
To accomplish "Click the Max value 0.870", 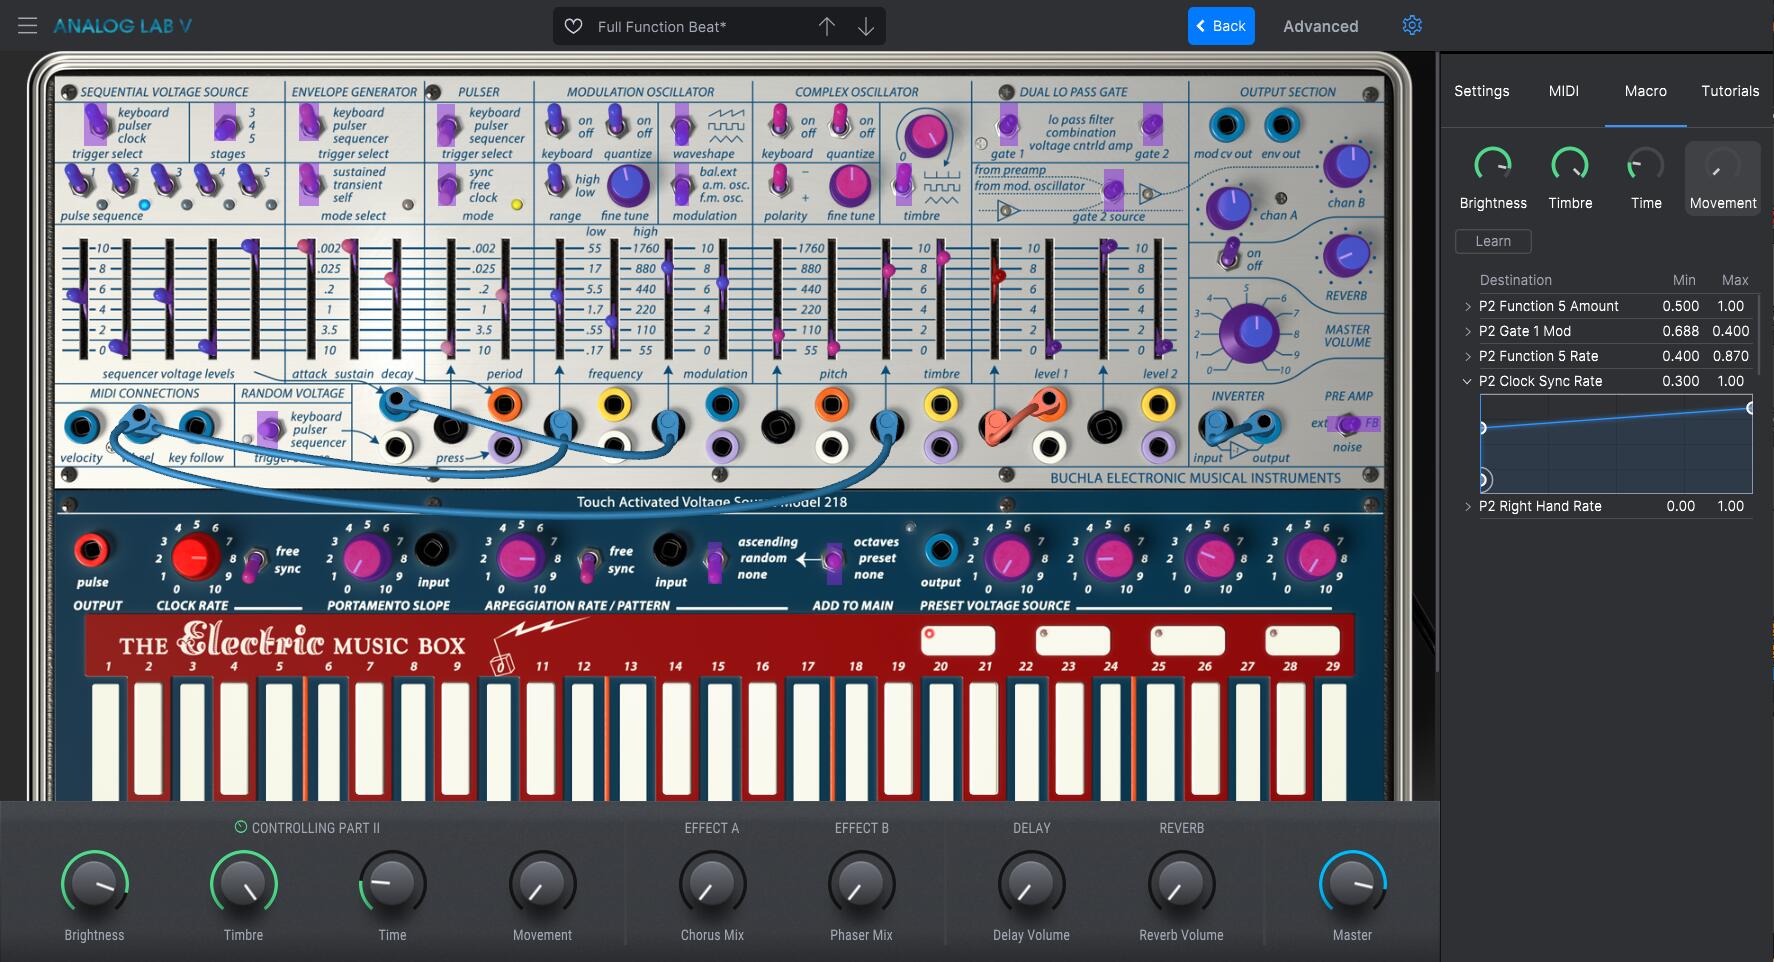I will coord(1730,356).
